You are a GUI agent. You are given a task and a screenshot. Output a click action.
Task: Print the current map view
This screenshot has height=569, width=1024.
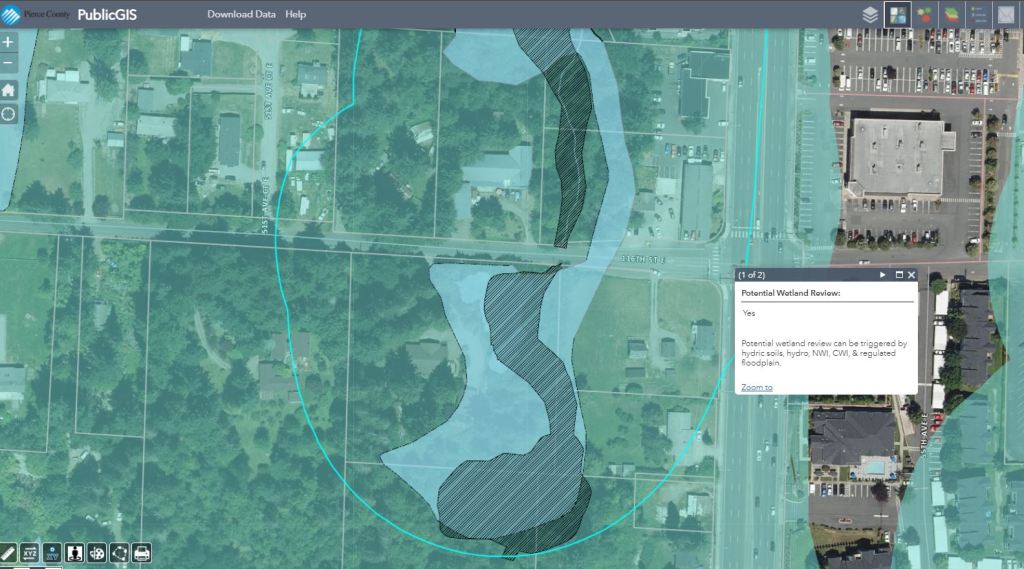click(x=142, y=552)
